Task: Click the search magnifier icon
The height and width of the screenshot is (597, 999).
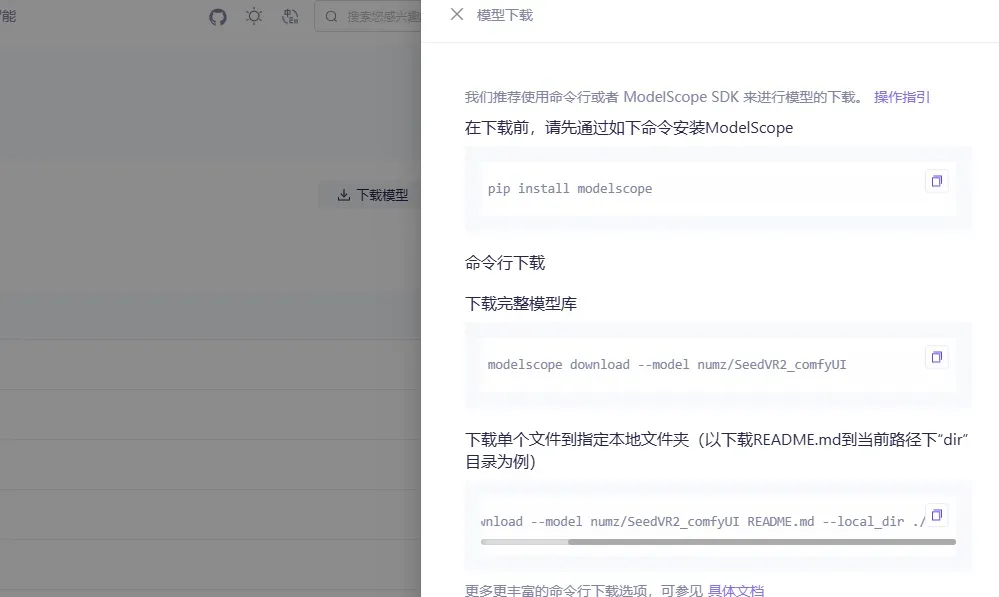Action: tap(331, 16)
